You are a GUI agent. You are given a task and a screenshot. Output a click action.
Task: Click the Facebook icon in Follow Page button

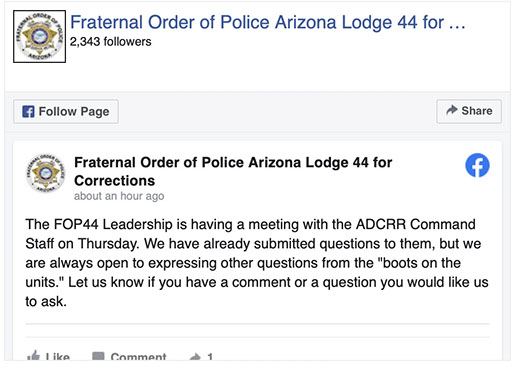tap(28, 111)
